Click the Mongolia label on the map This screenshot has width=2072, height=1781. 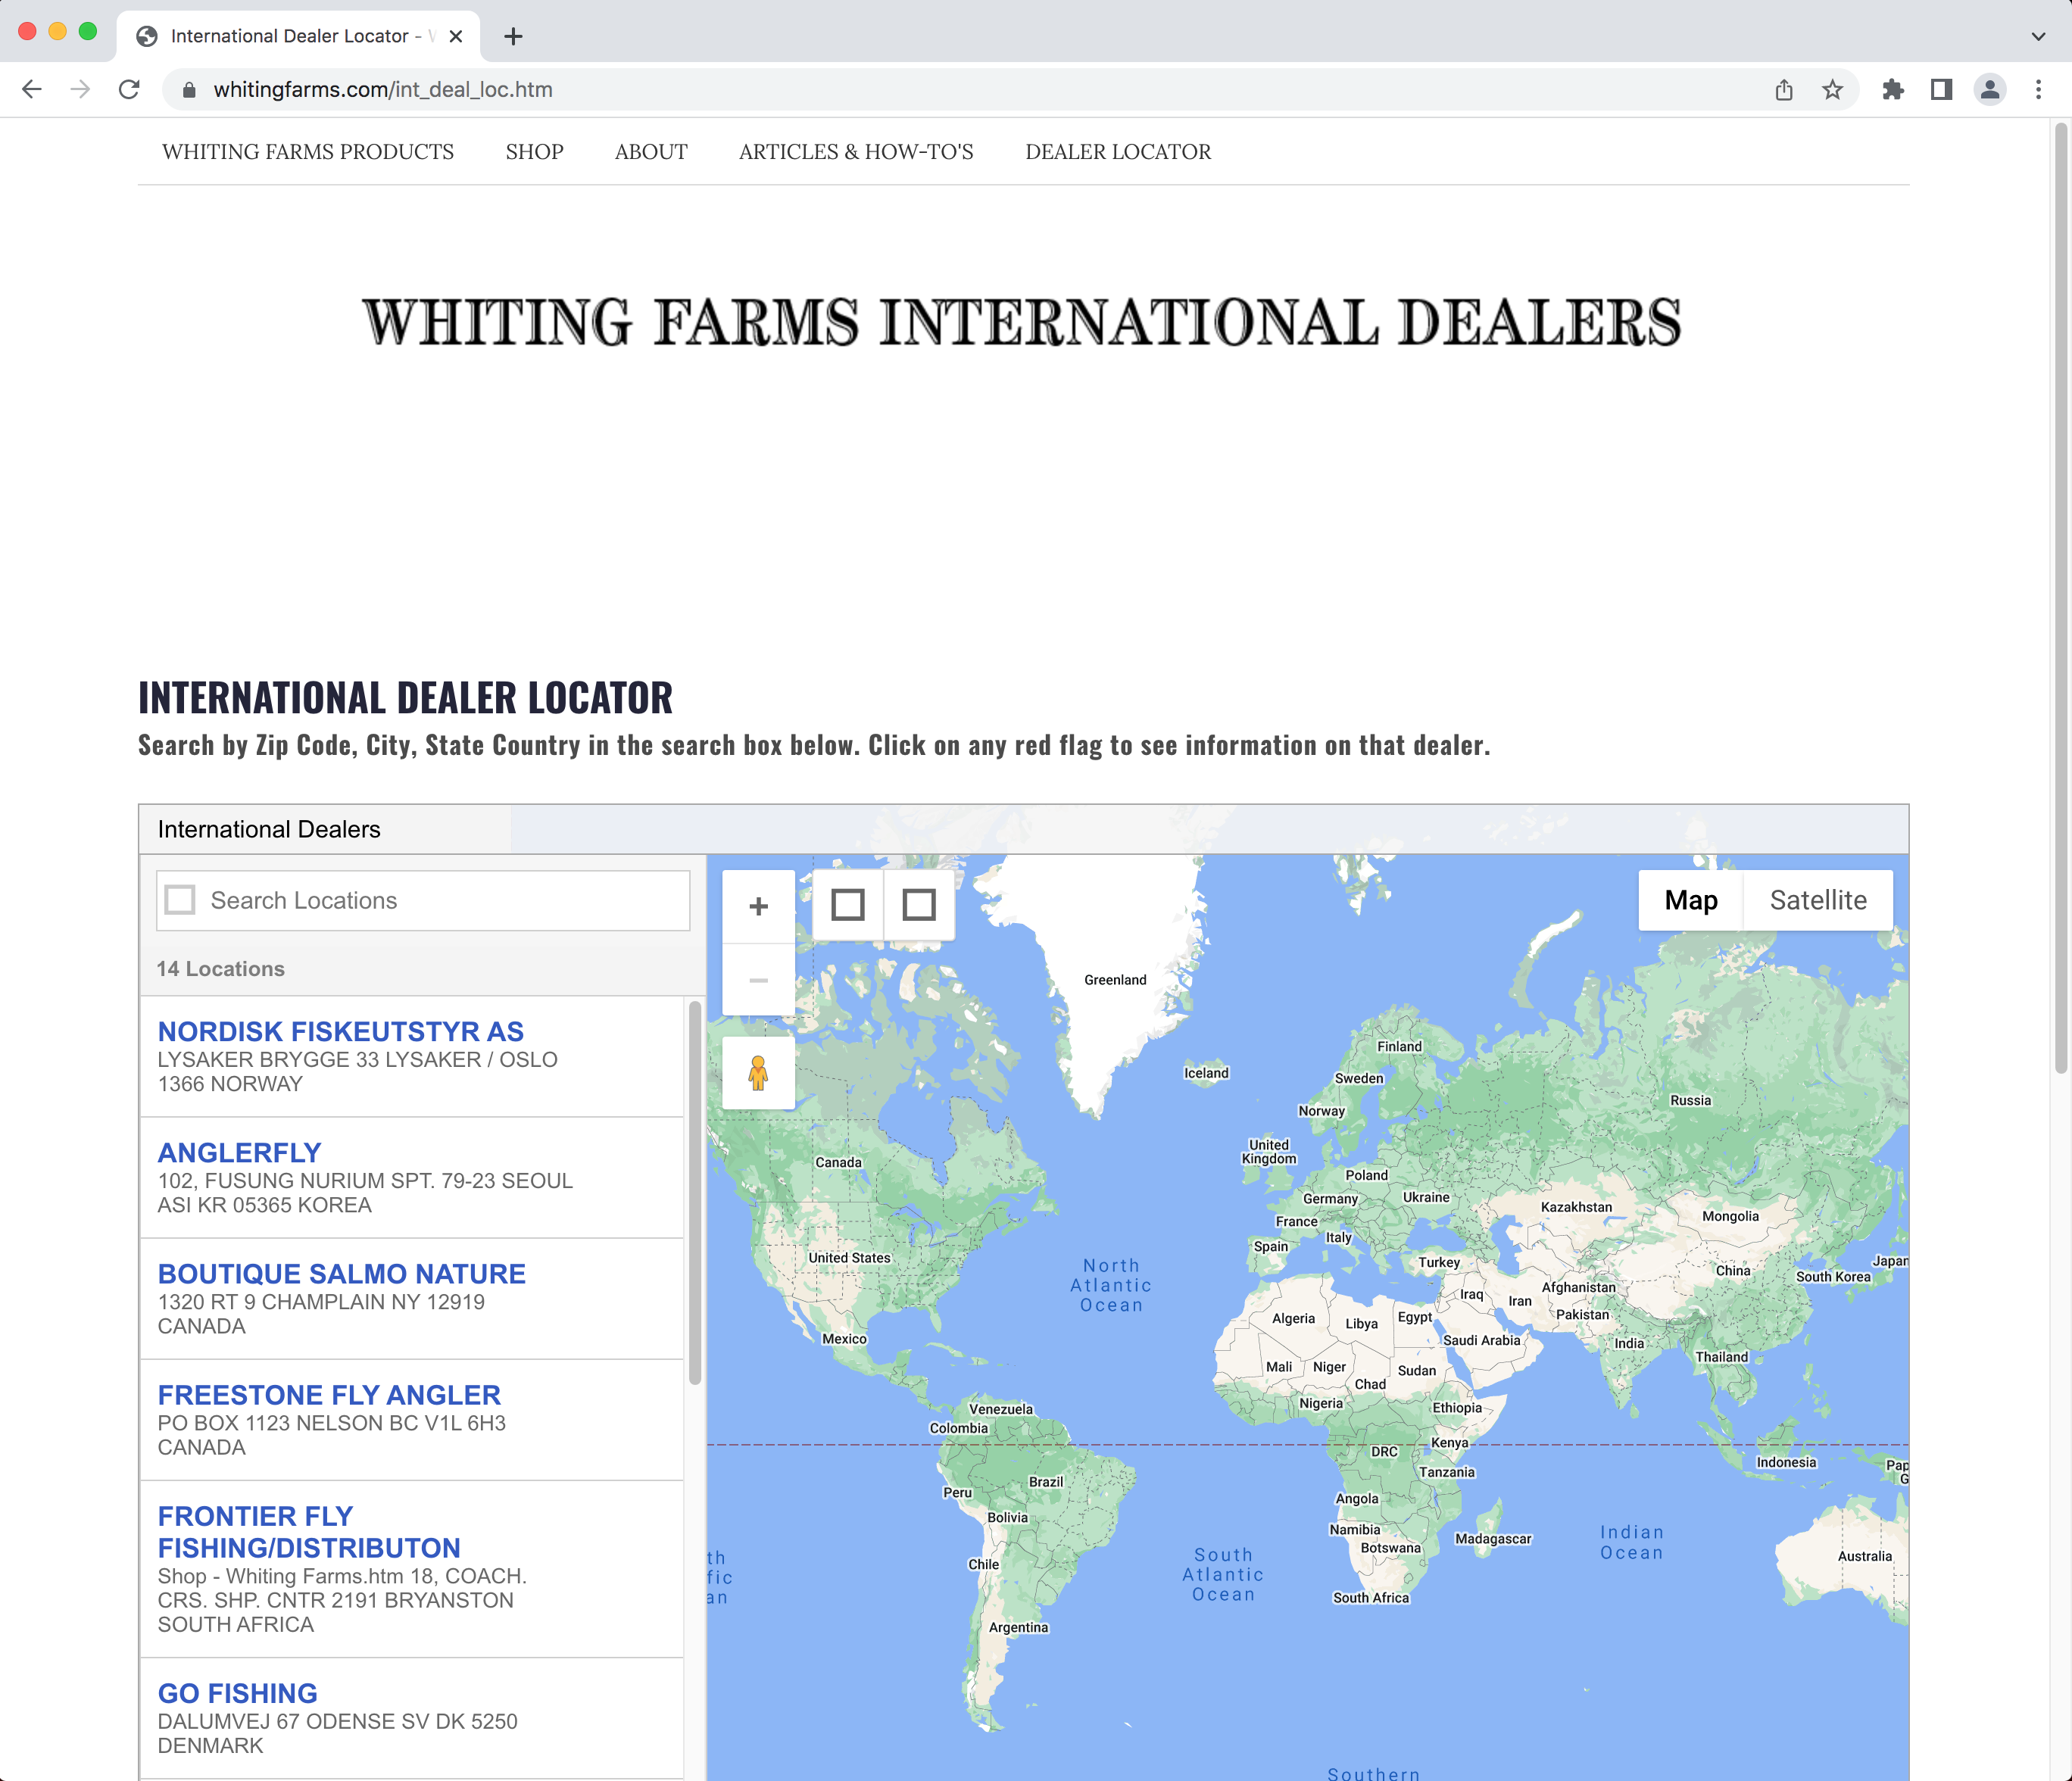pos(1730,1217)
